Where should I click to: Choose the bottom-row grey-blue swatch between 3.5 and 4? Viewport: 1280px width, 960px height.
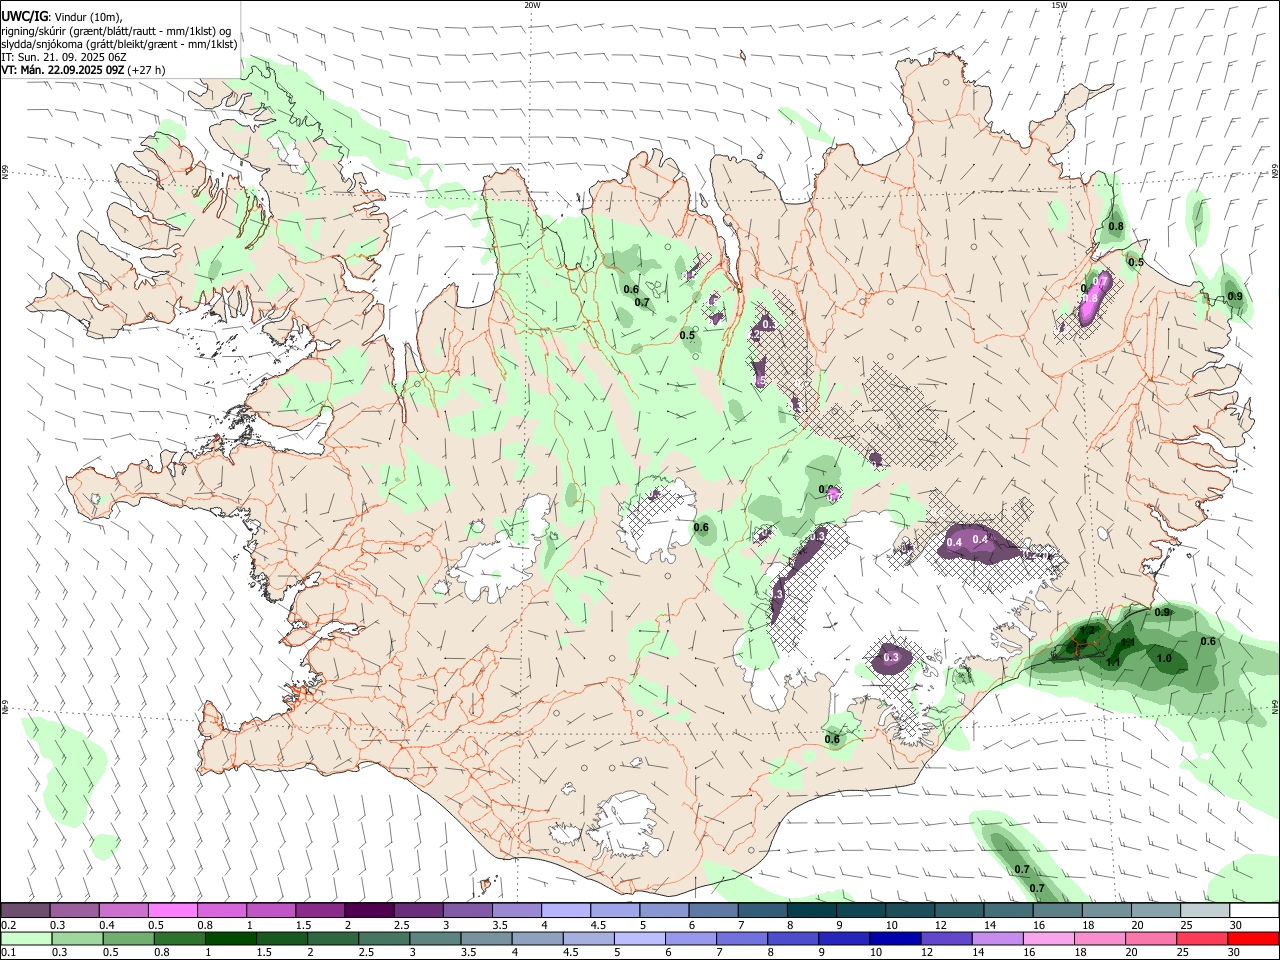(x=485, y=938)
